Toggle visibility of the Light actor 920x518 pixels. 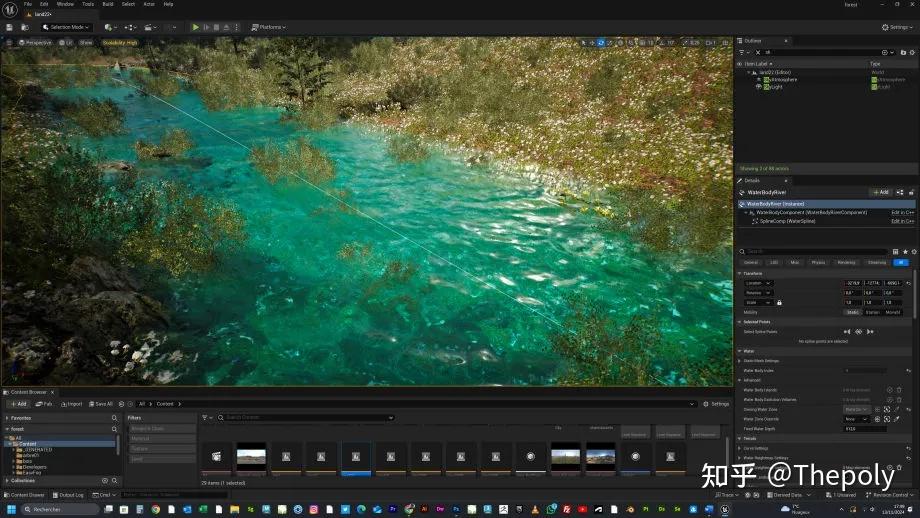click(759, 87)
